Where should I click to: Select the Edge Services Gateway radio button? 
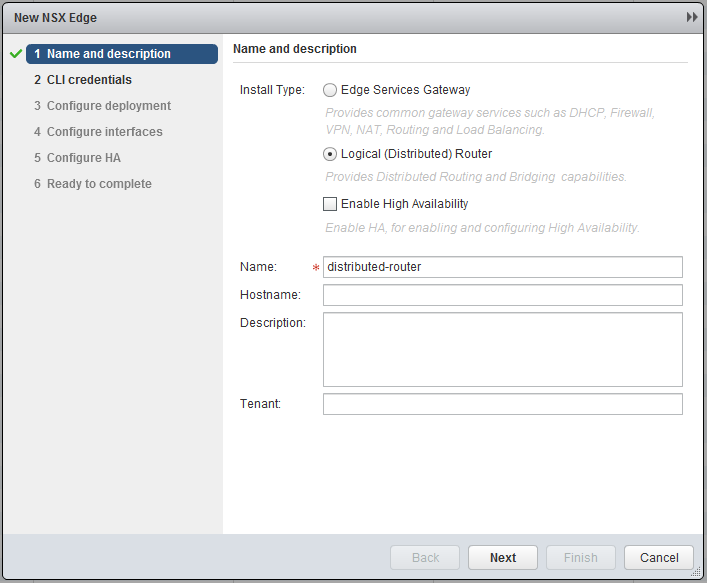click(x=330, y=90)
